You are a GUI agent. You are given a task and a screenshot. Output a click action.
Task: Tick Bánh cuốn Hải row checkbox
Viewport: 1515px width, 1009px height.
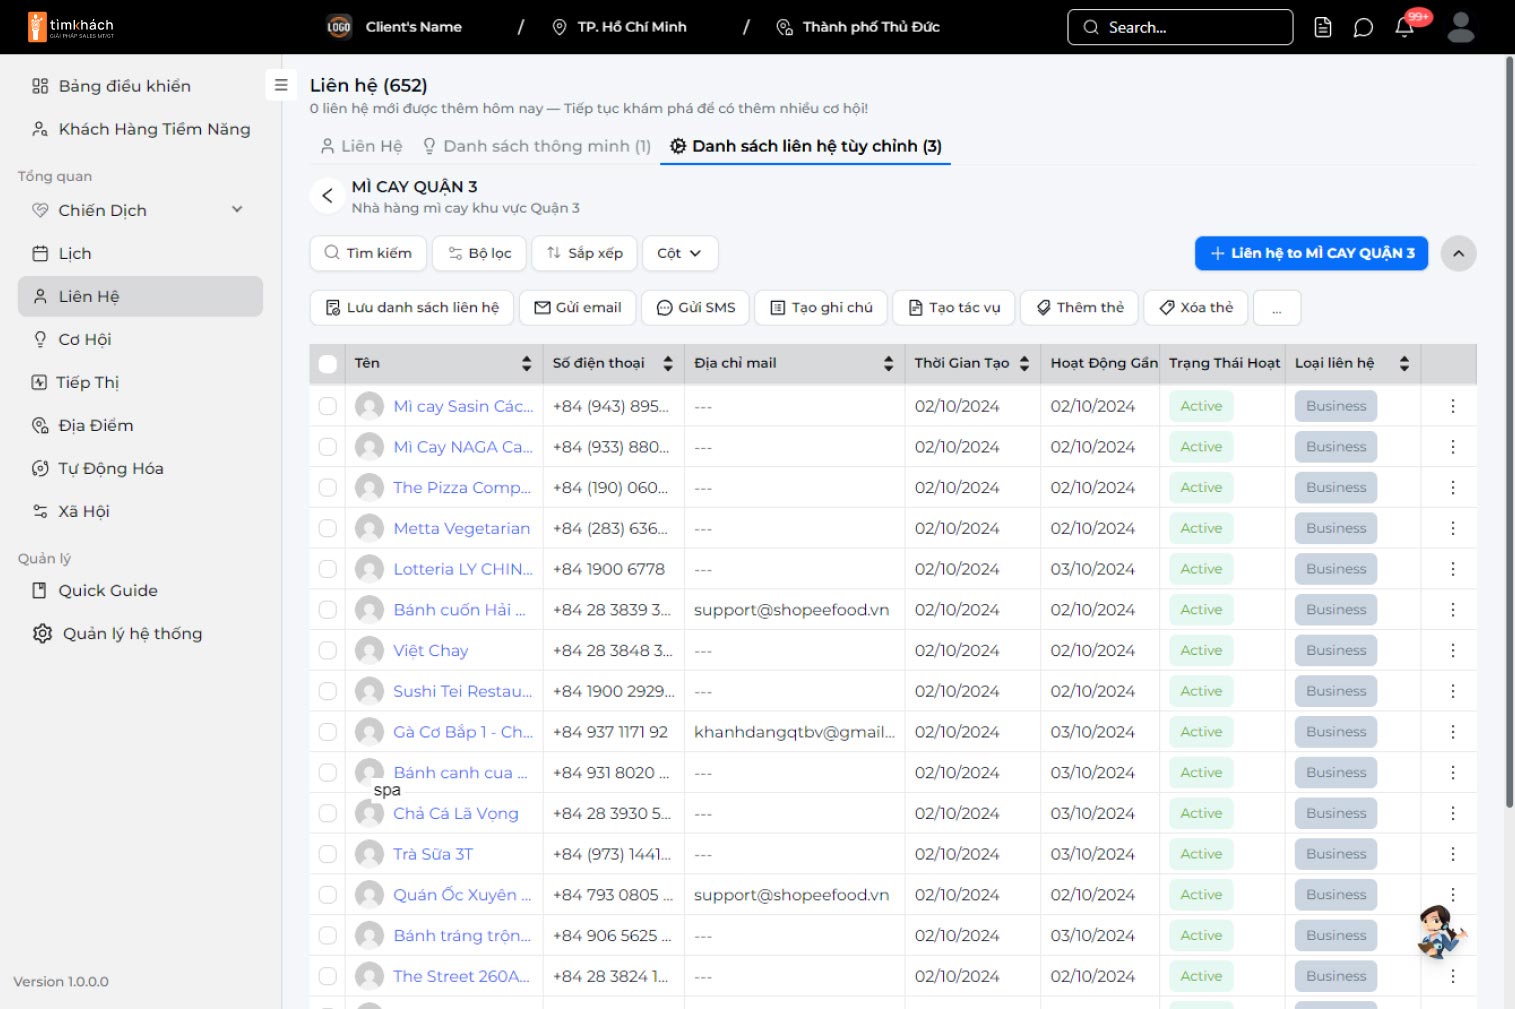[x=327, y=610]
